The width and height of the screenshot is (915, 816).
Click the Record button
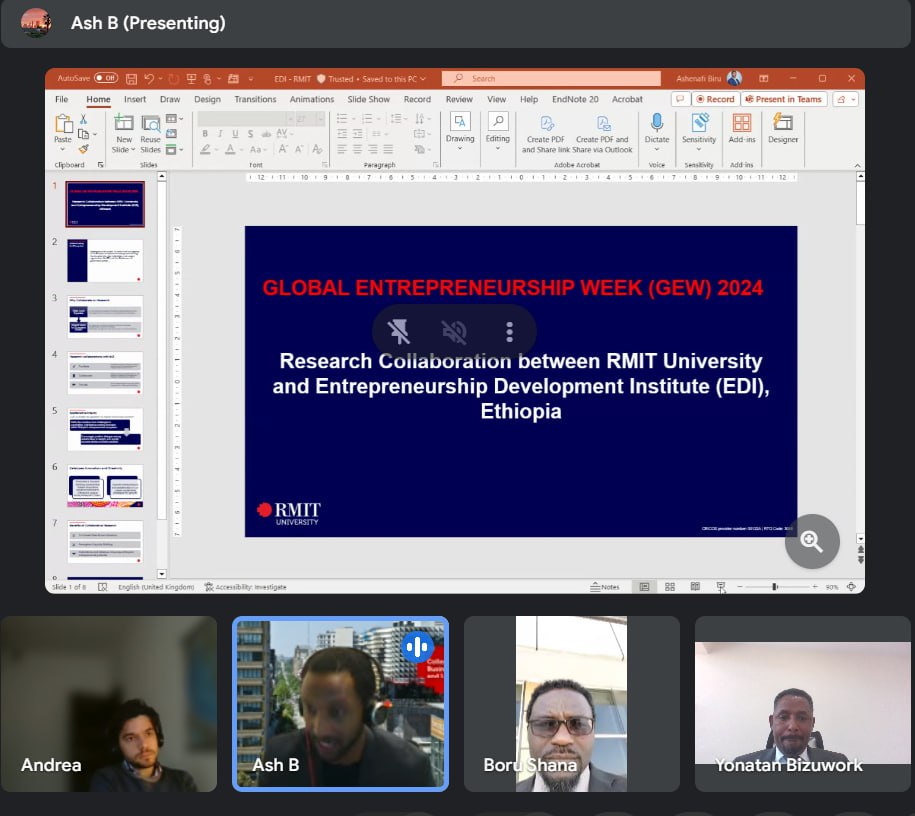coord(715,99)
